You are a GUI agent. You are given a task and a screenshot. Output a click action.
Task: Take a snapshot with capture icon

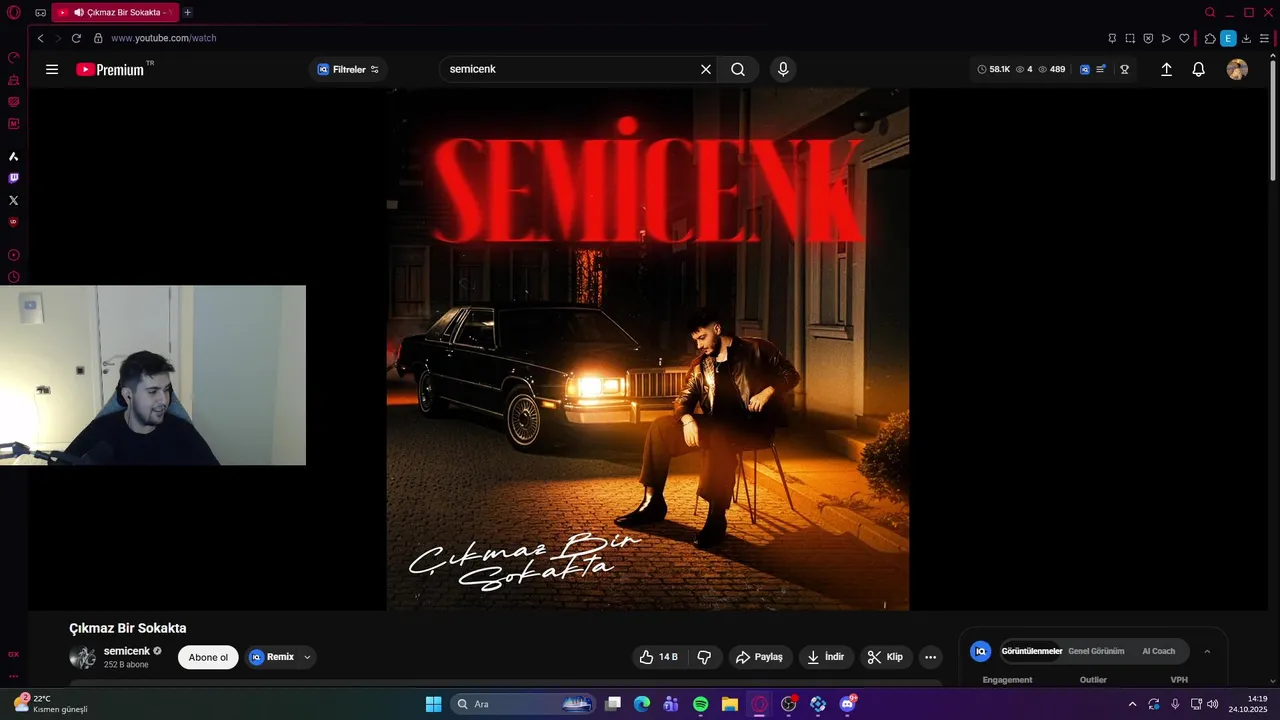pos(1130,38)
